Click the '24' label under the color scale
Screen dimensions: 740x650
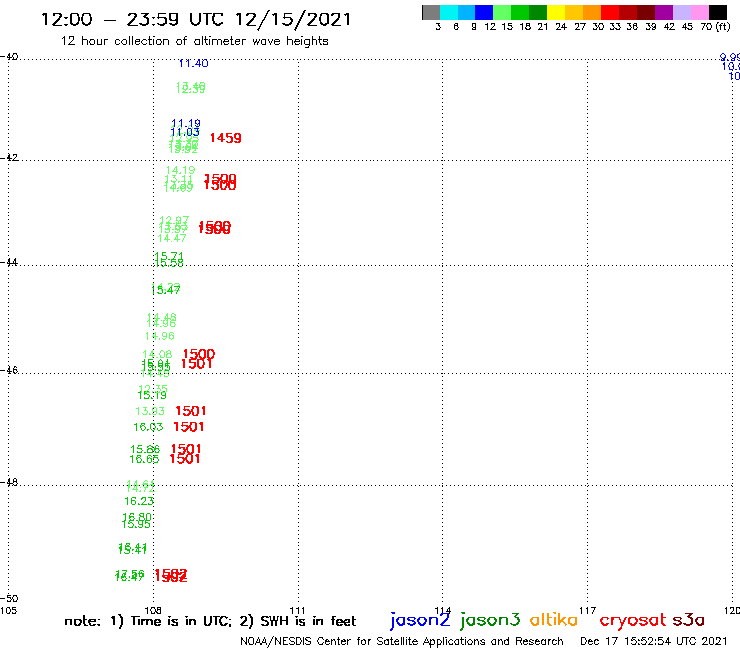(561, 26)
